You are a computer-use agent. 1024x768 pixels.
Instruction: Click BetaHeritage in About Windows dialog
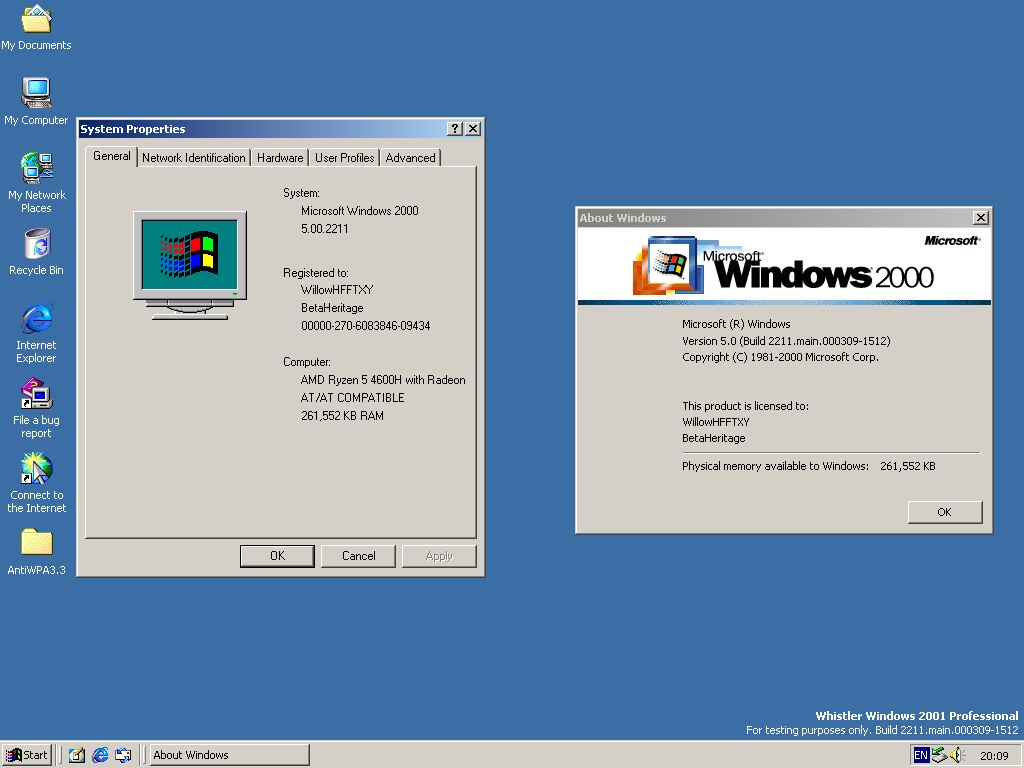(x=714, y=438)
